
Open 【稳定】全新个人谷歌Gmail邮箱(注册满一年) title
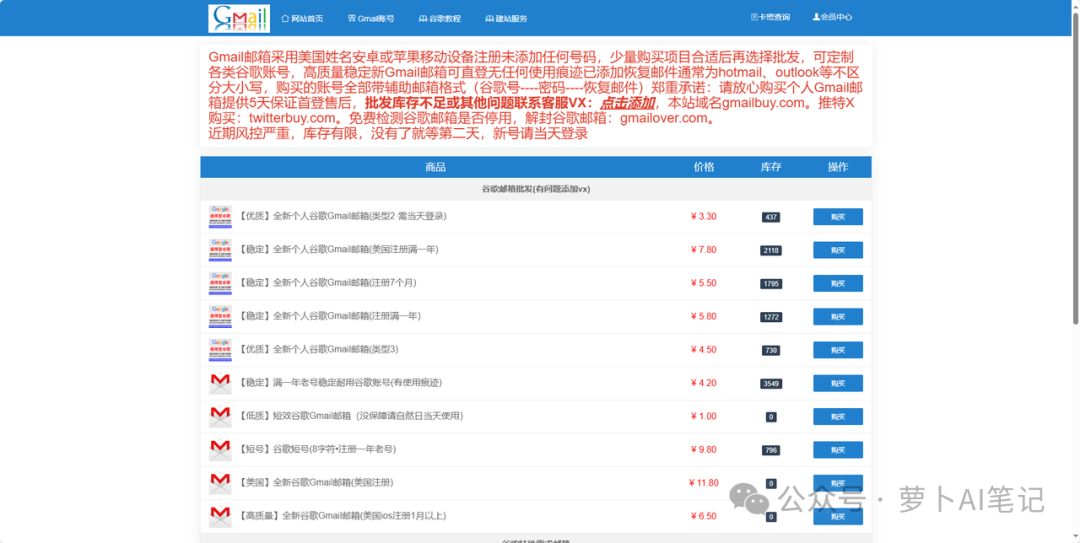(x=329, y=316)
